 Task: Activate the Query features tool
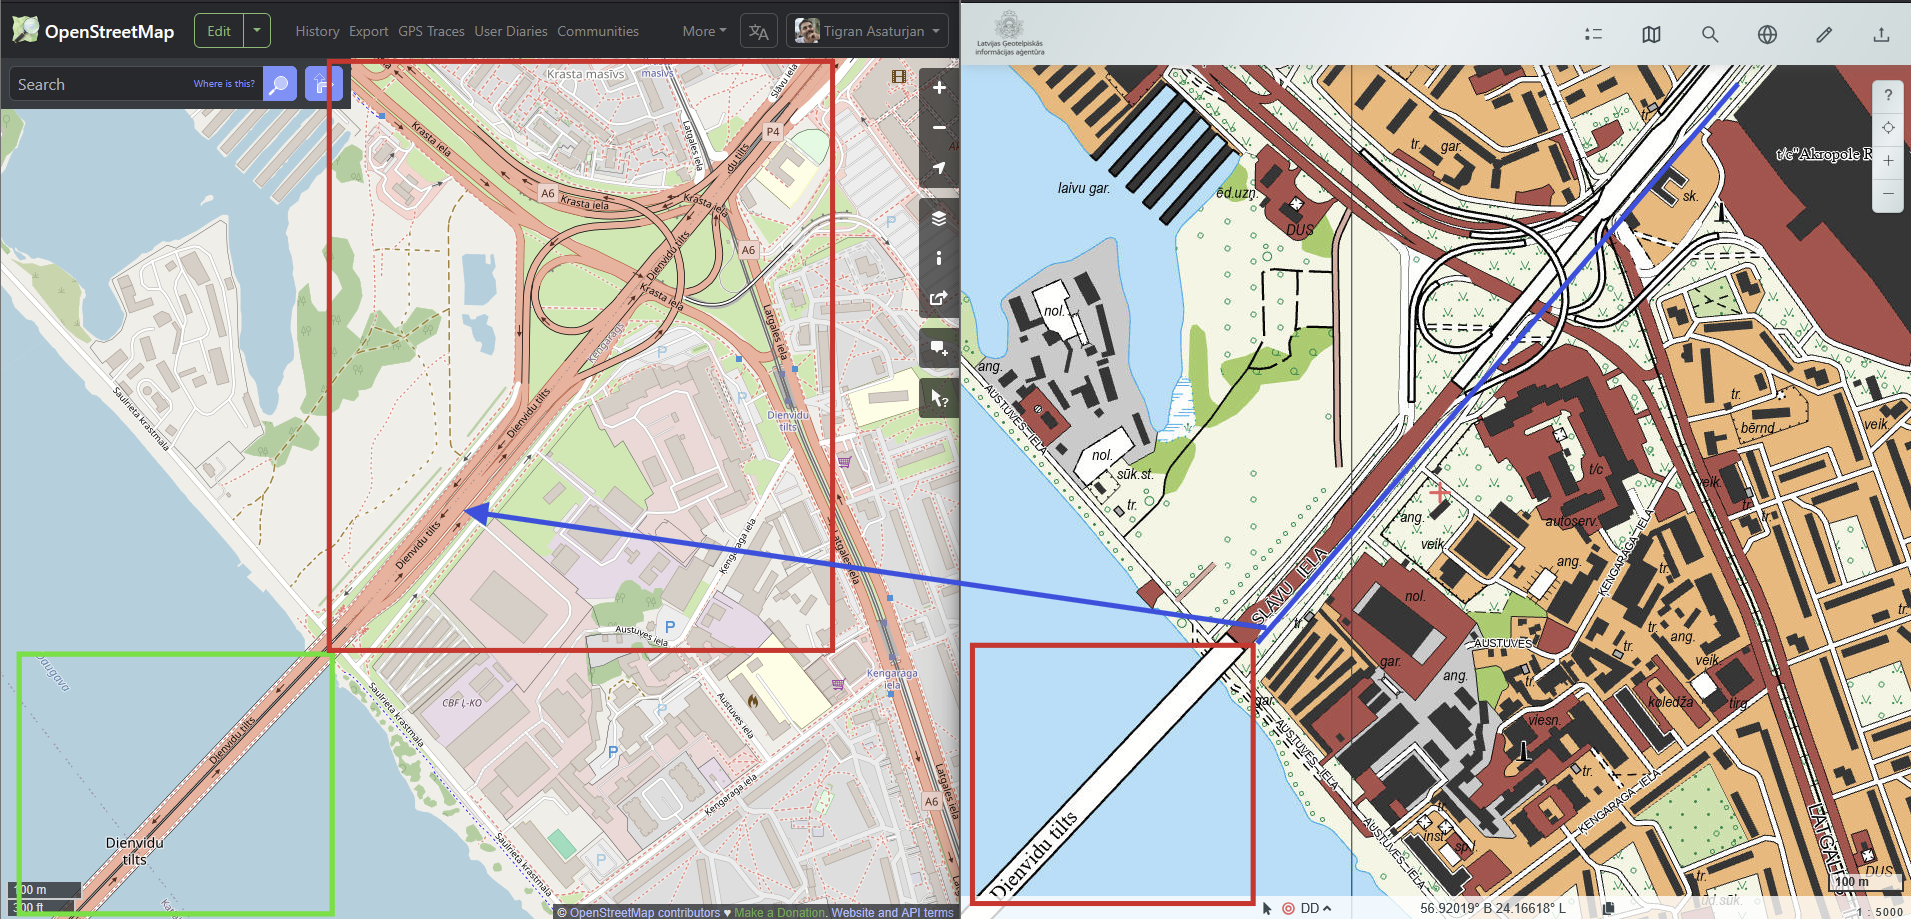tap(938, 399)
